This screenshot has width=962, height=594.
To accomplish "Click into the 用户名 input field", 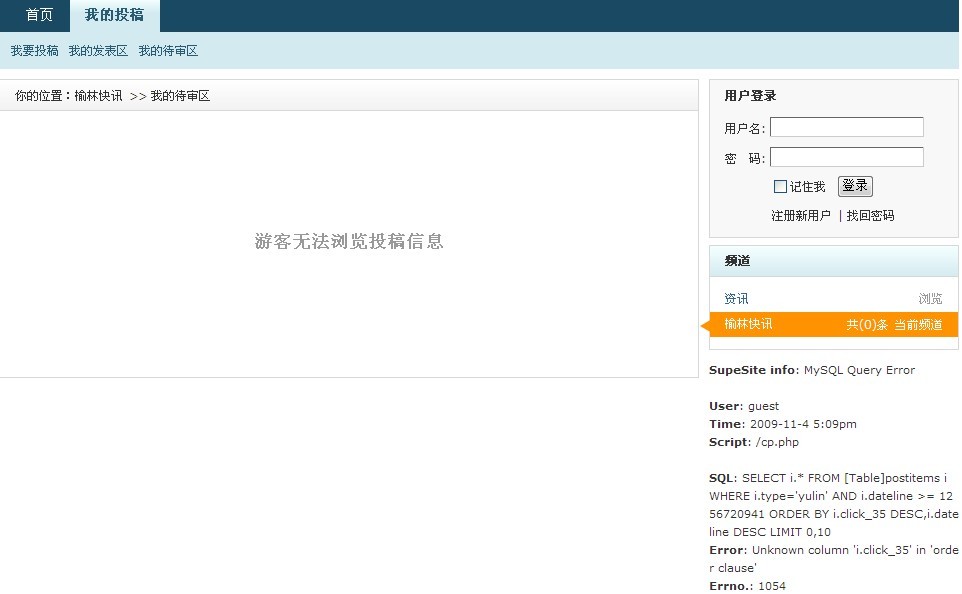I will [x=847, y=127].
